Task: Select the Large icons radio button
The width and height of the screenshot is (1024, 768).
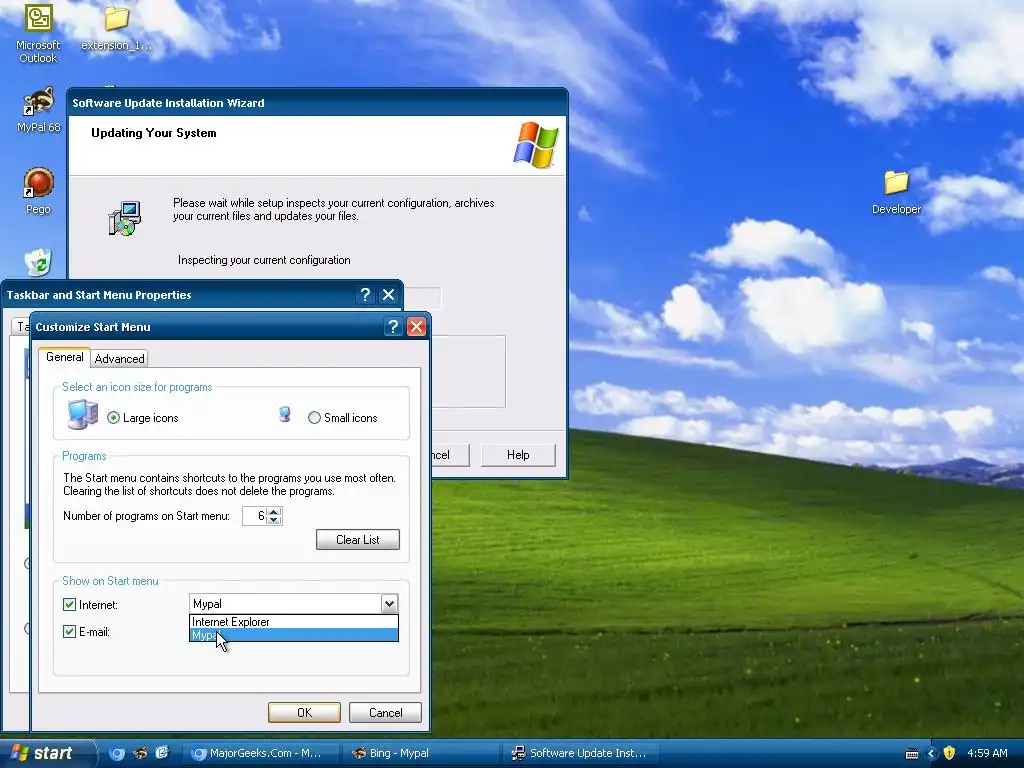Action: click(114, 418)
